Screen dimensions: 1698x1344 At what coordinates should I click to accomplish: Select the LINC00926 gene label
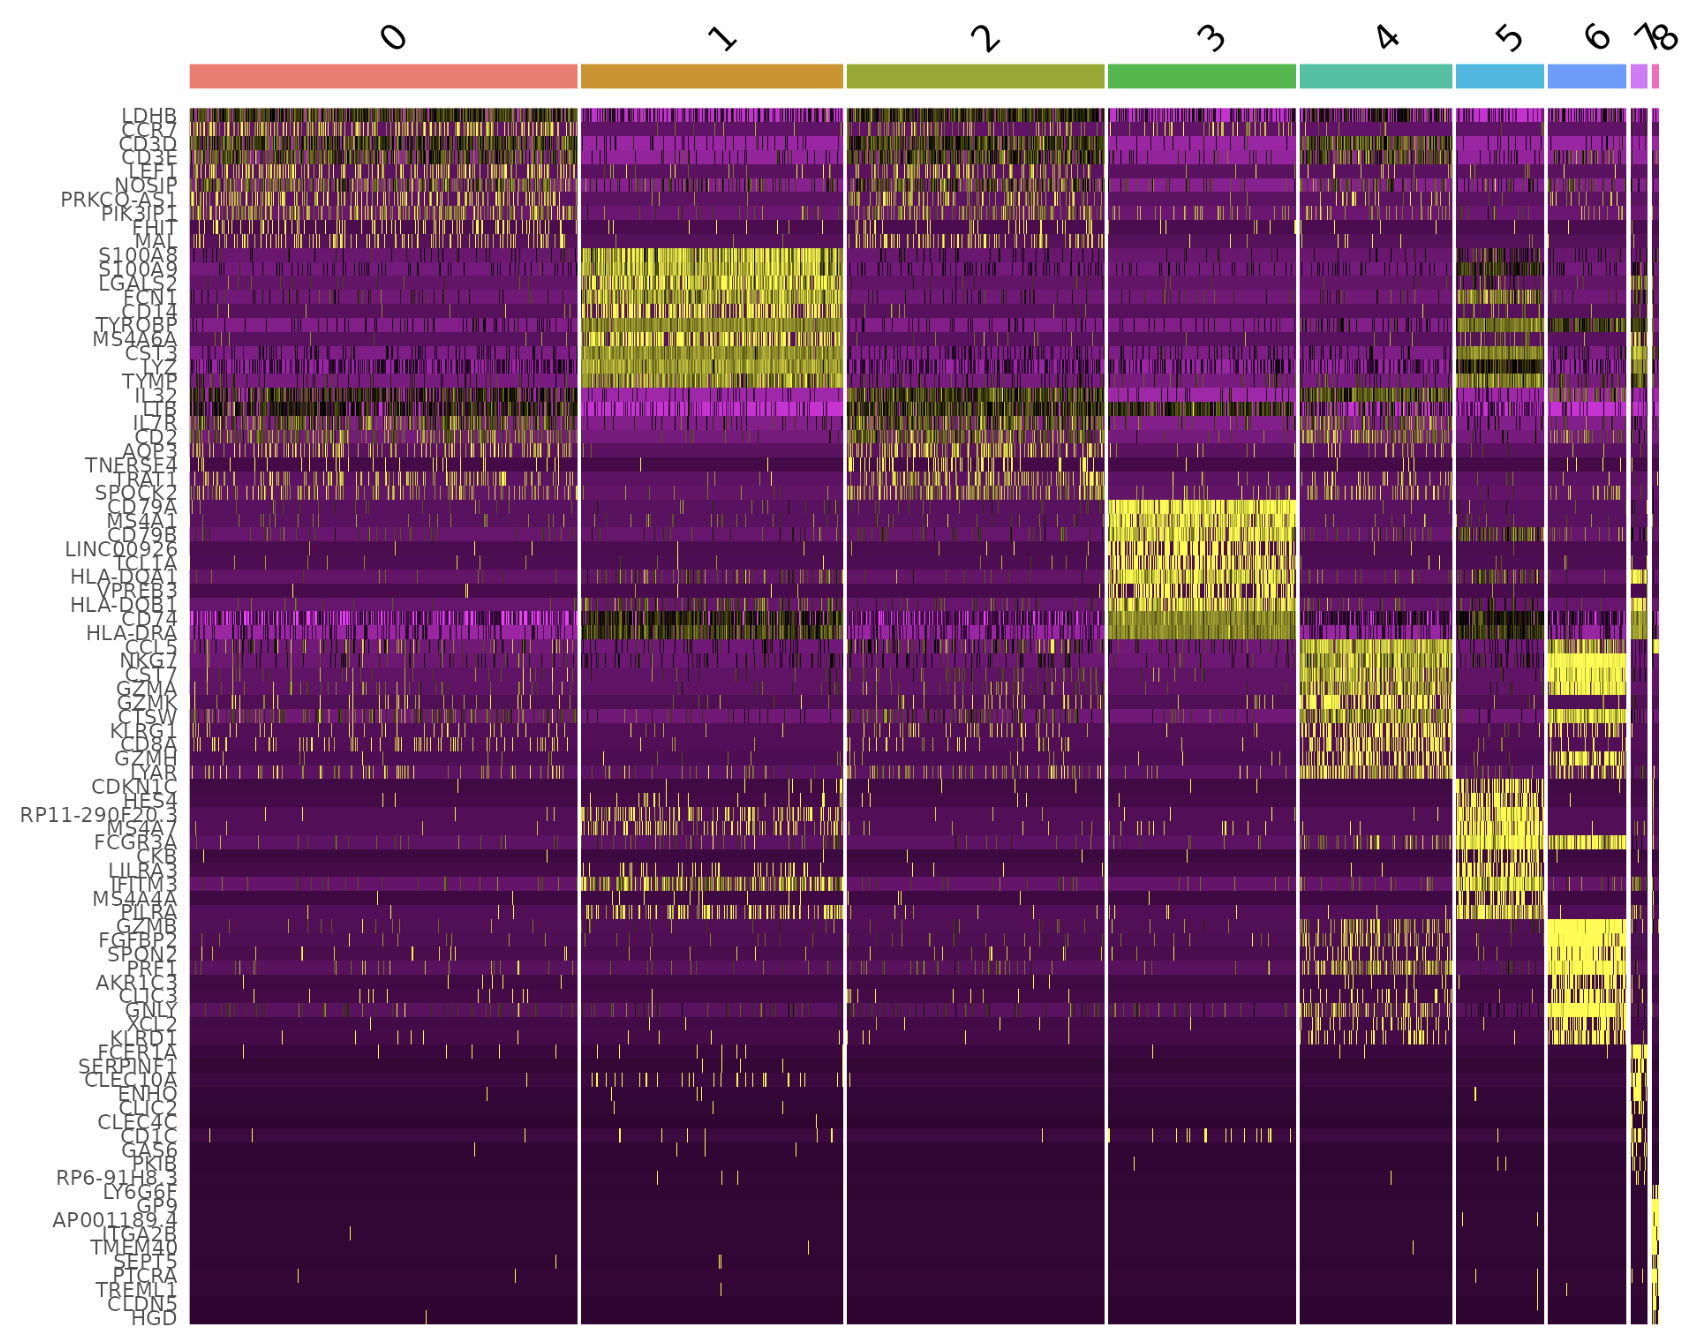point(121,550)
